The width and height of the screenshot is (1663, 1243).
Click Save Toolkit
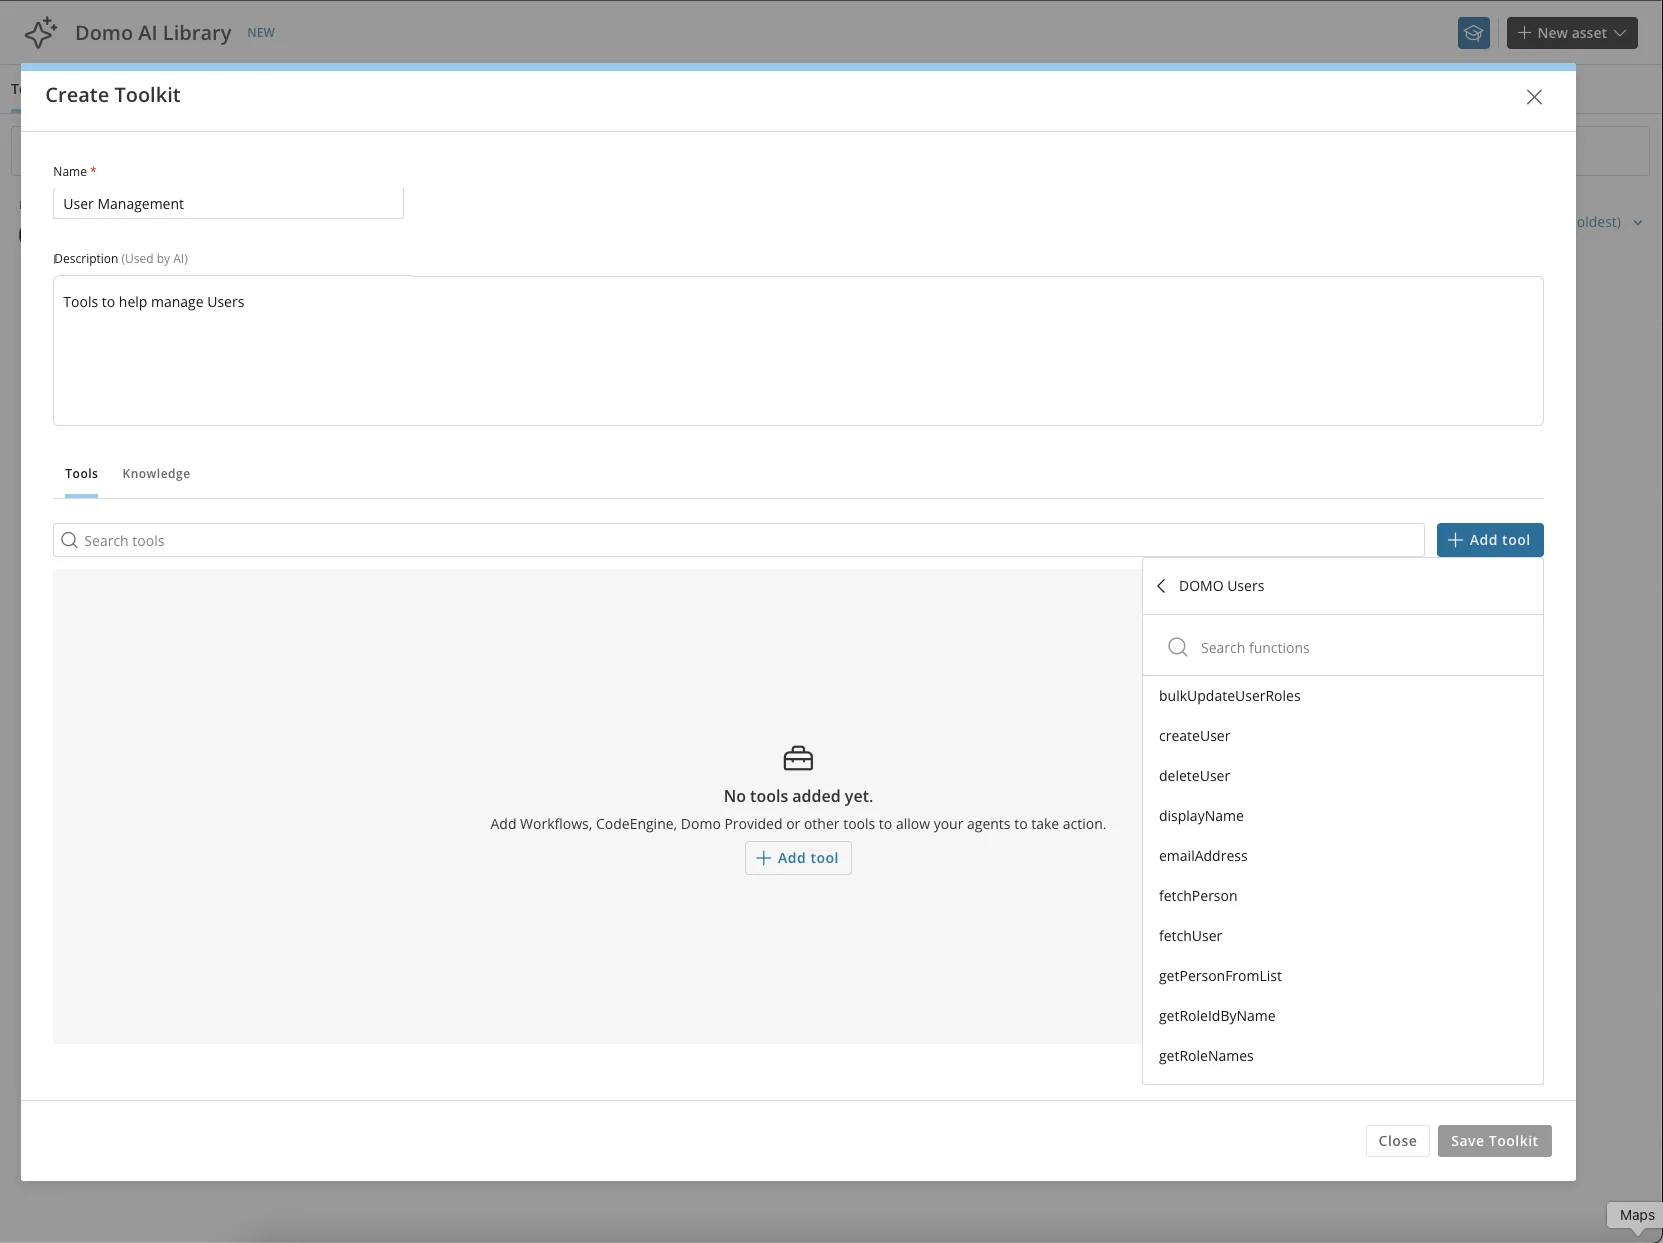tap(1494, 1141)
